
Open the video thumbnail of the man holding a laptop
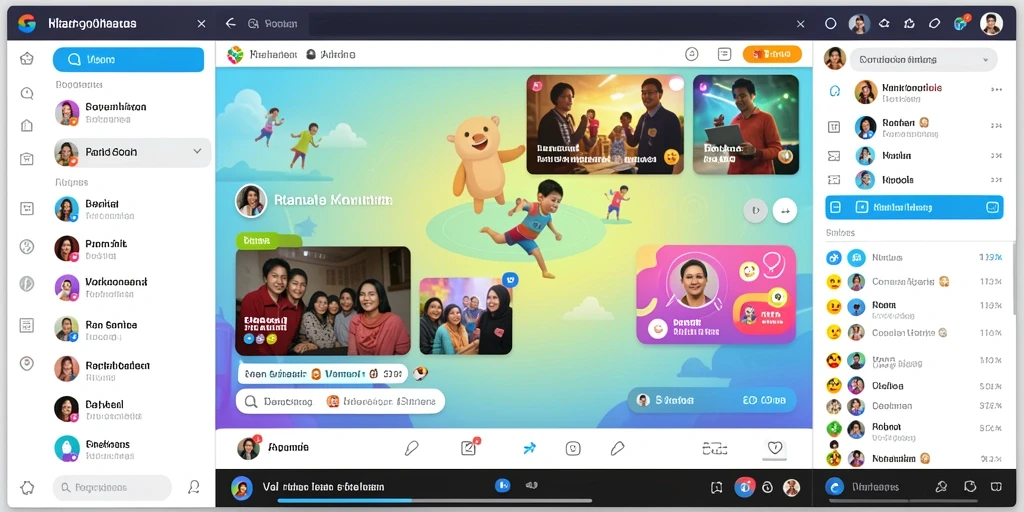tap(746, 124)
